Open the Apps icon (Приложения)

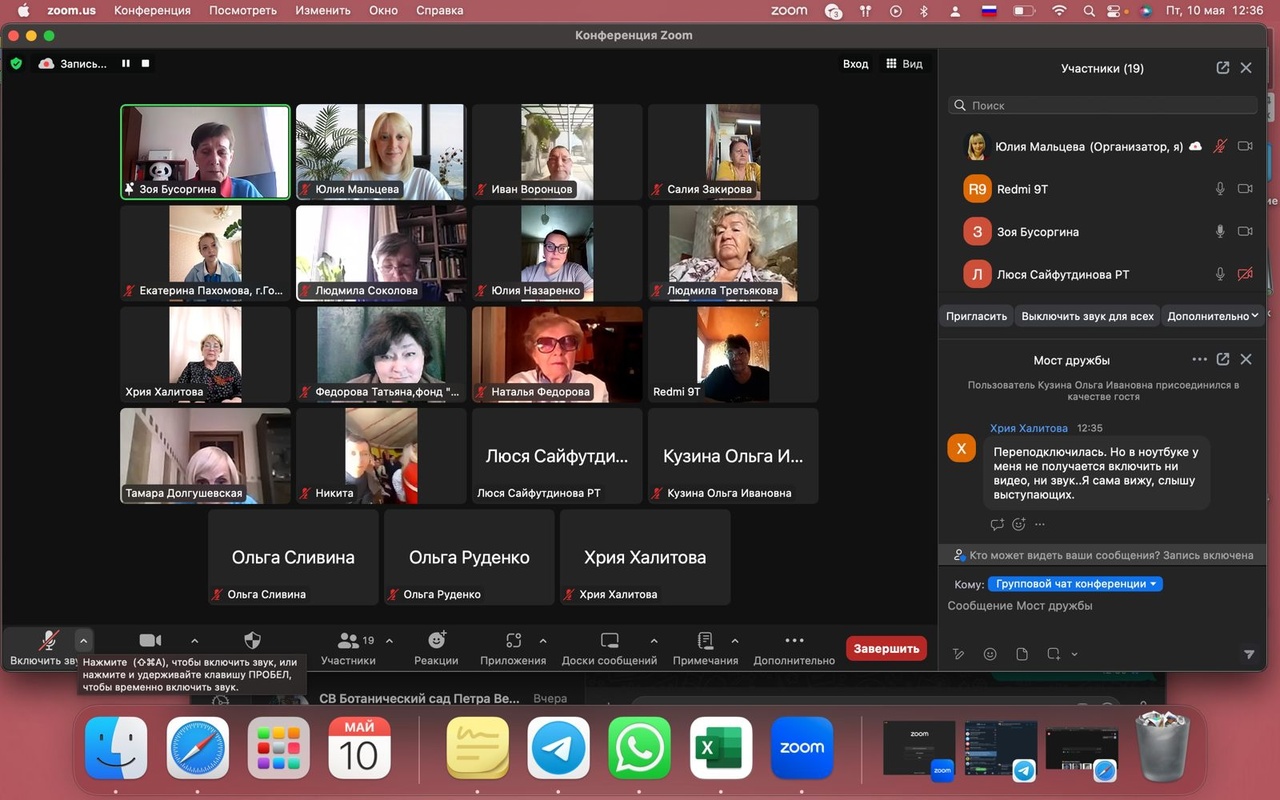point(513,641)
